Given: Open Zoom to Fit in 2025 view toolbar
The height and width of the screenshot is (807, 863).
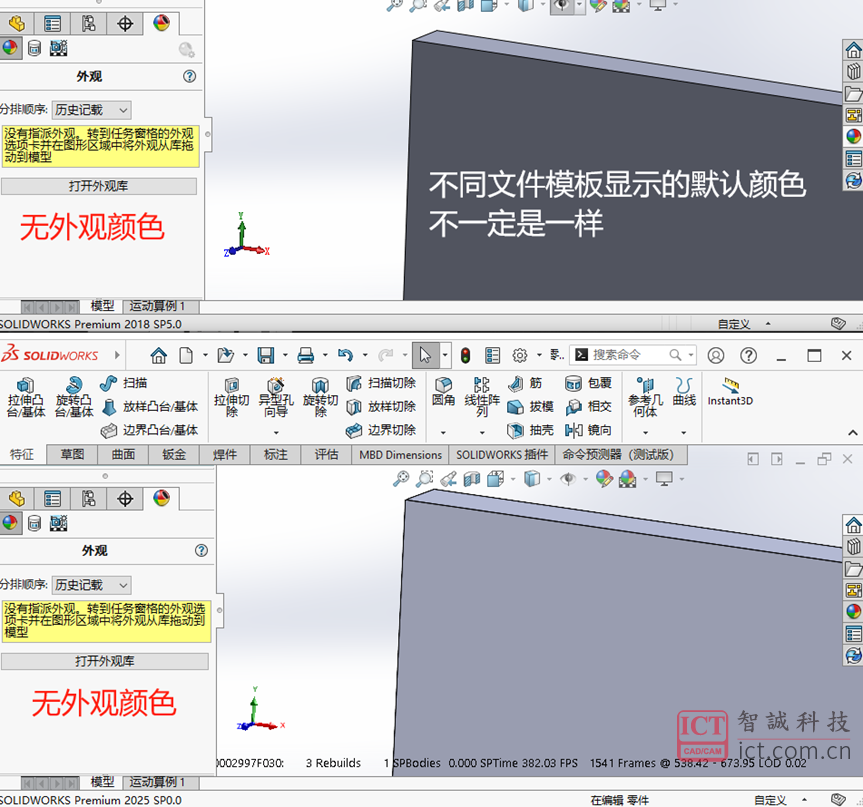Looking at the screenshot, I should coord(401,479).
